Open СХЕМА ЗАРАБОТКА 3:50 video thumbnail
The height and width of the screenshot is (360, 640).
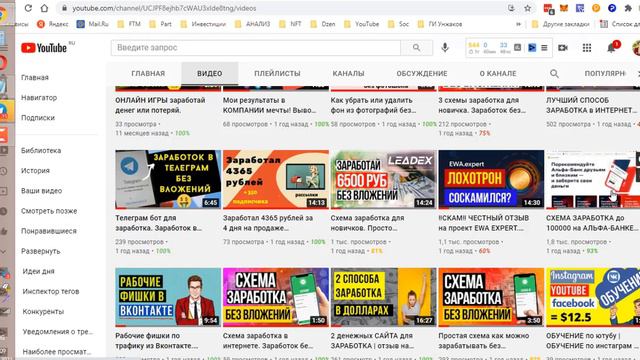pos(491,297)
